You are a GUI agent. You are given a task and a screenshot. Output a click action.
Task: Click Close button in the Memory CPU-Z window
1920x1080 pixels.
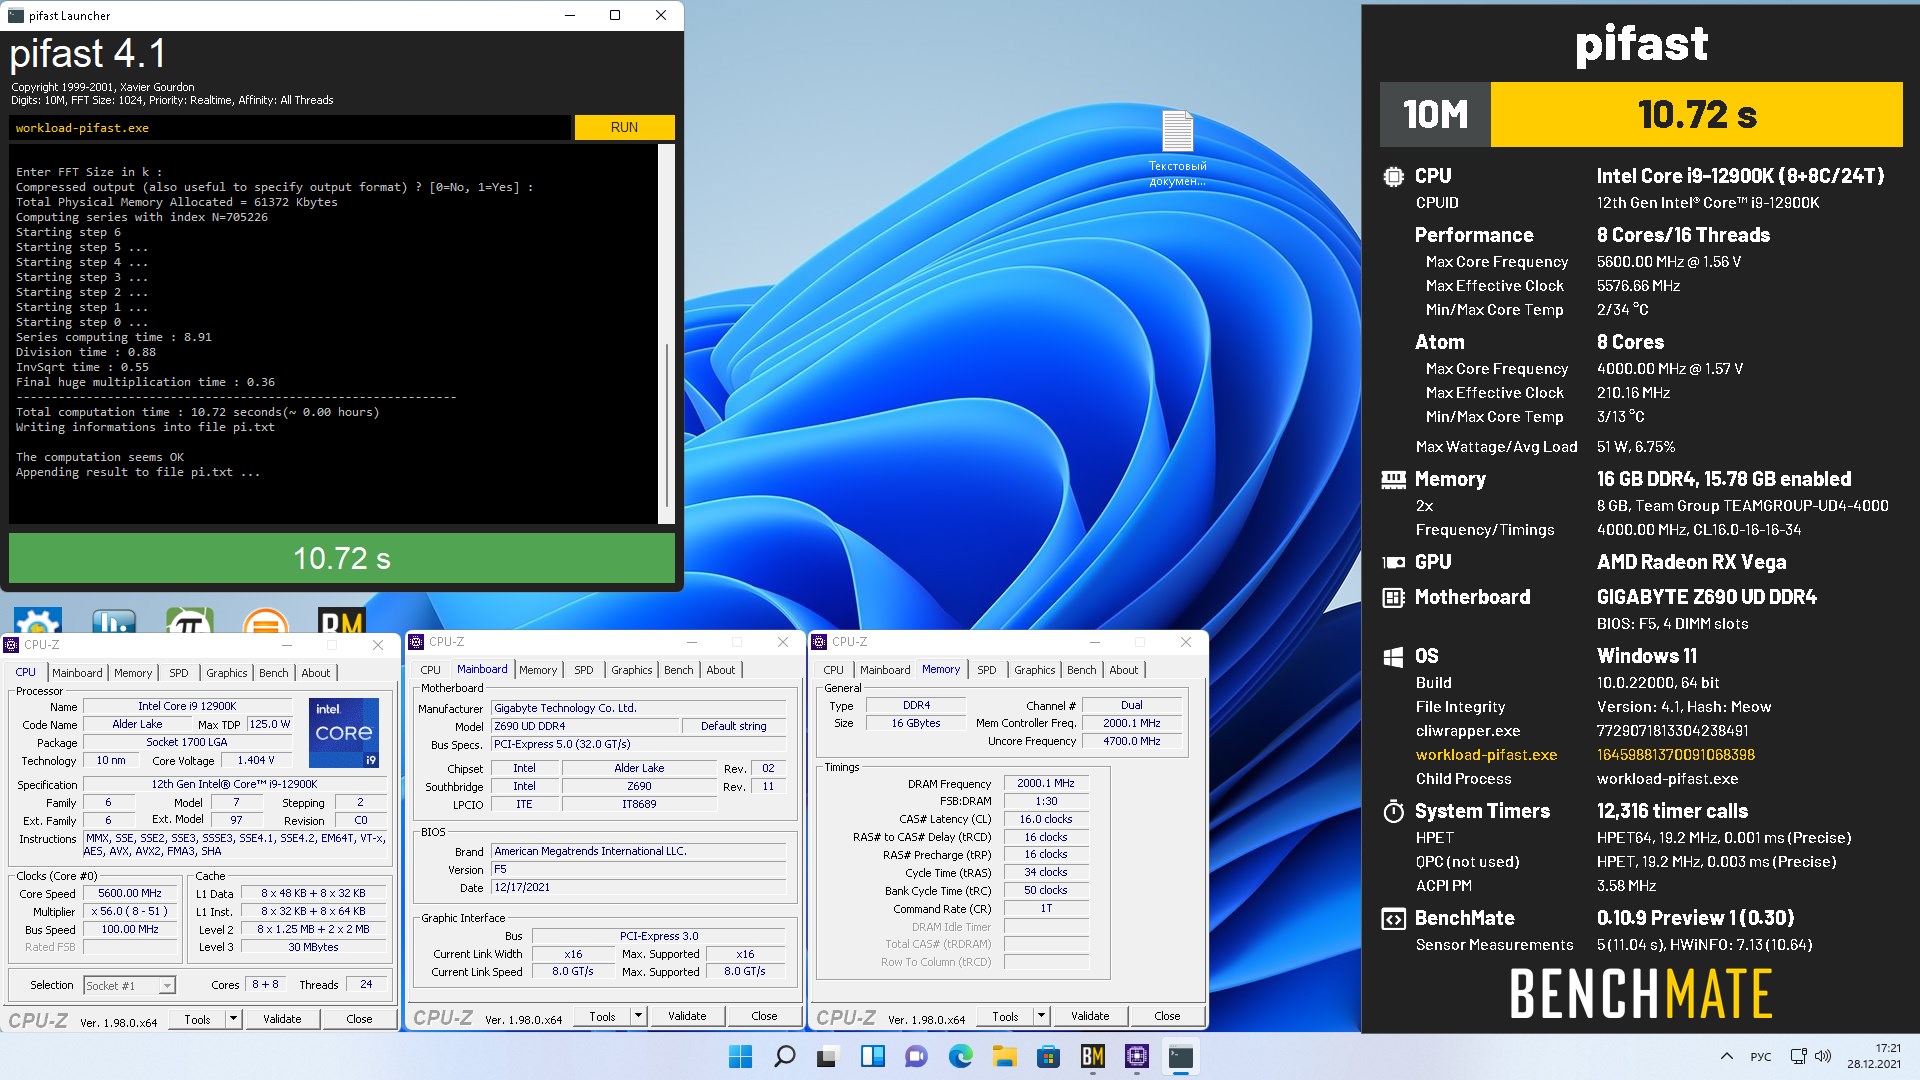pos(1167,1016)
